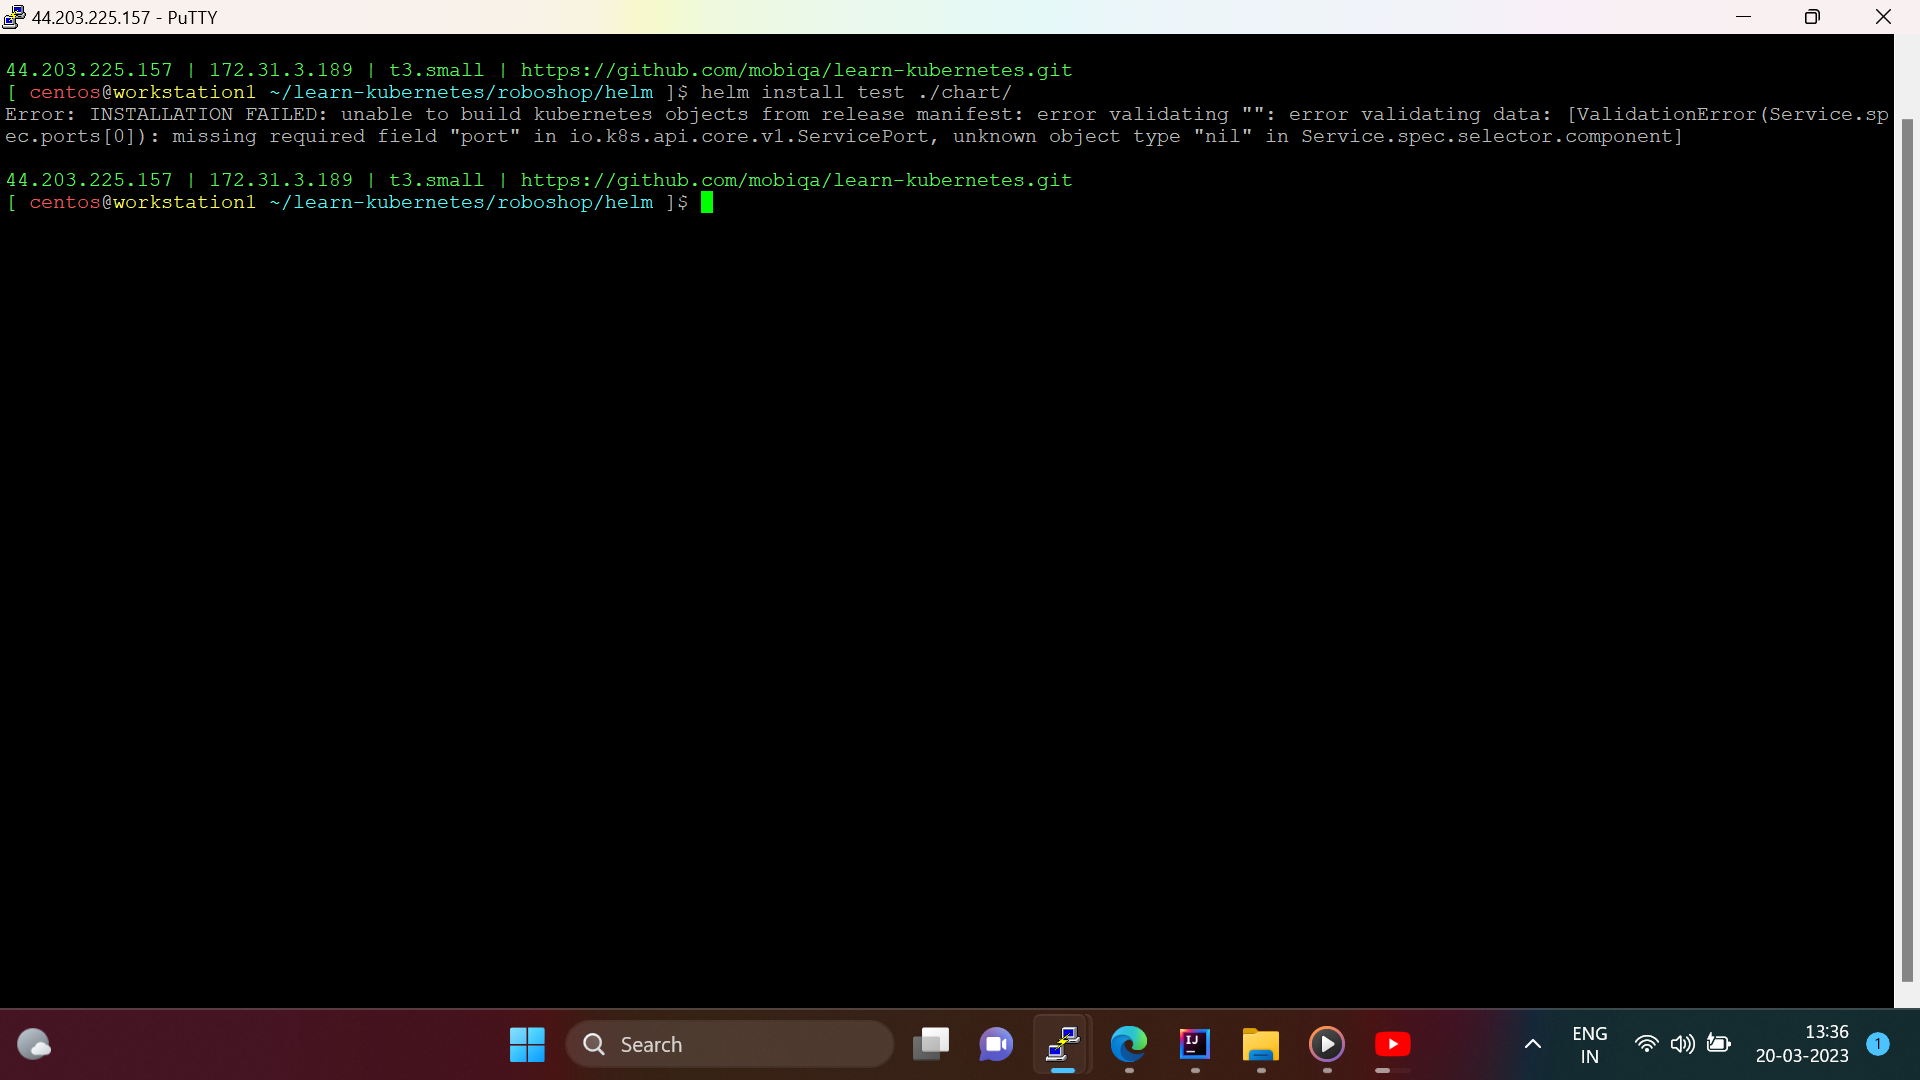Open YouTube from the taskbar
Viewport: 1920px width, 1080px height.
tap(1393, 1044)
